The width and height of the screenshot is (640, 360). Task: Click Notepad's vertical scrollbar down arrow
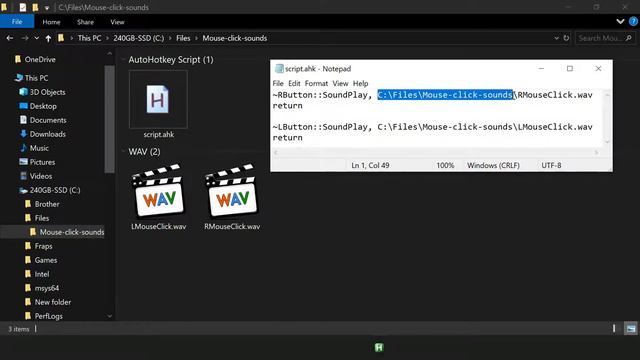(x=607, y=142)
